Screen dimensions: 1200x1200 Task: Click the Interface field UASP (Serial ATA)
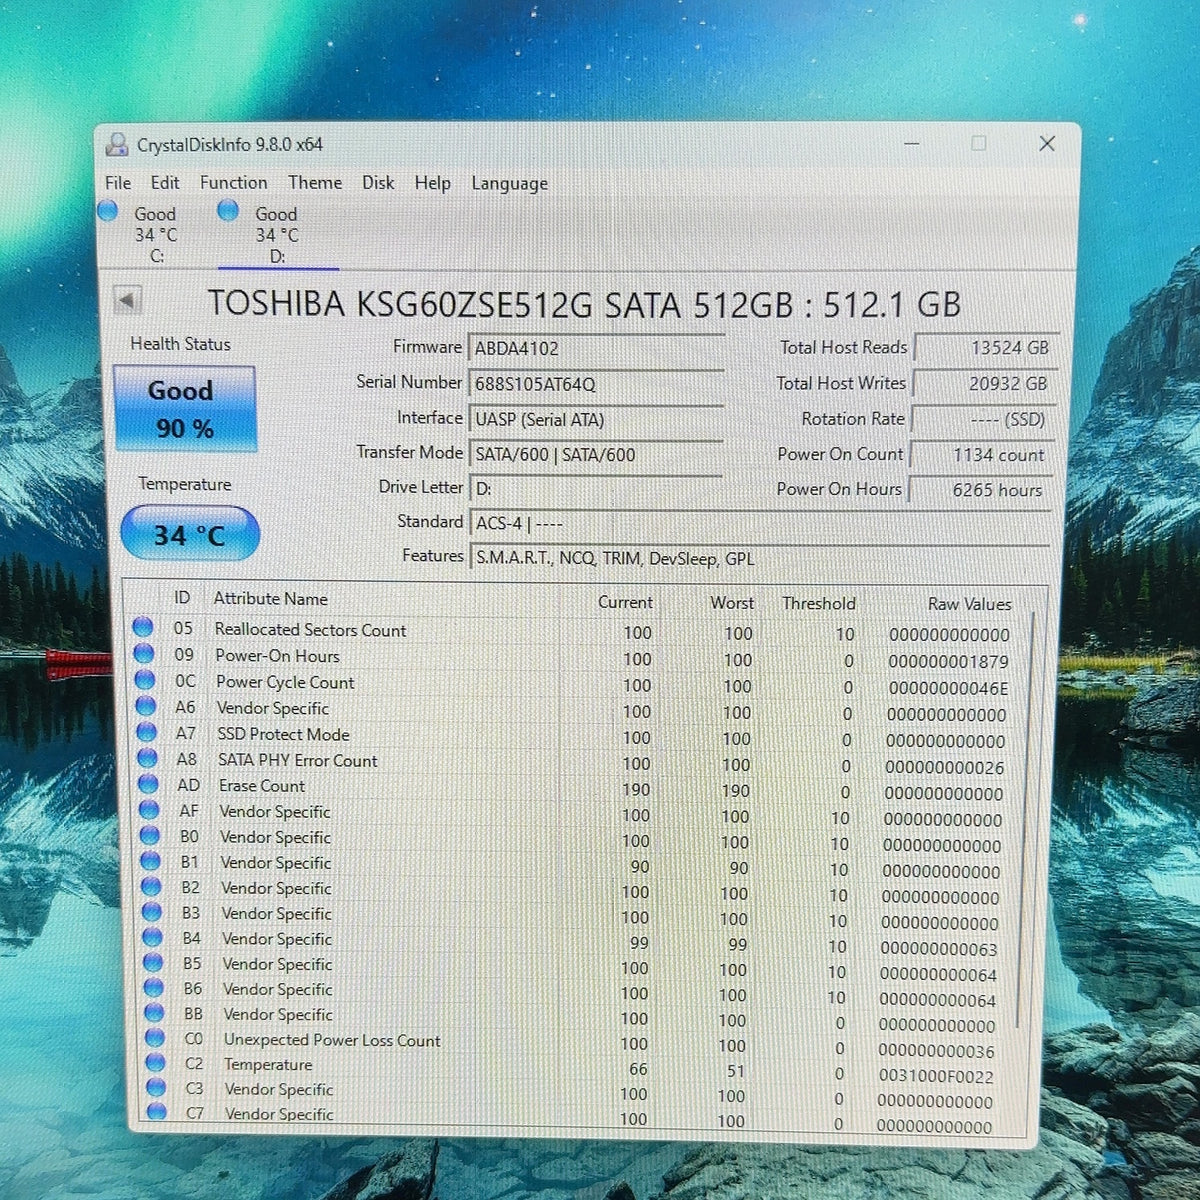click(x=596, y=419)
